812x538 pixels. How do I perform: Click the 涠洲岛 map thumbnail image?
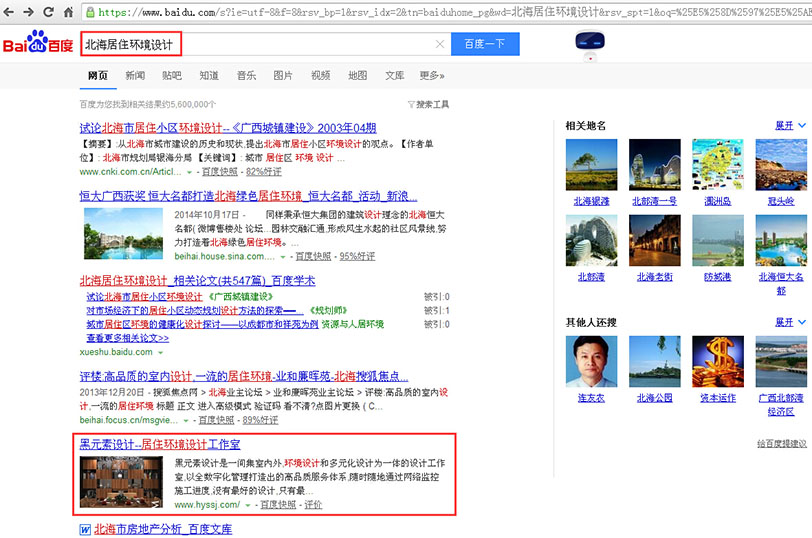tap(718, 165)
